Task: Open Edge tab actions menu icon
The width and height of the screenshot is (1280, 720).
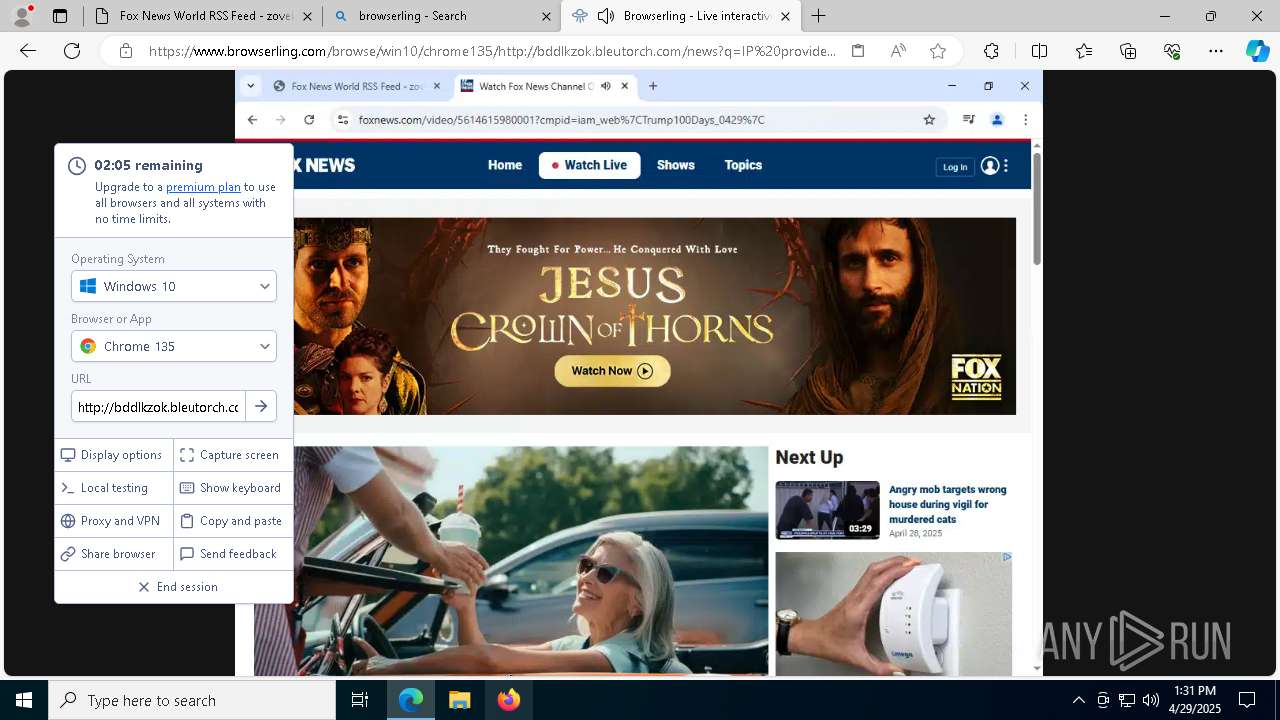Action: click(x=60, y=16)
